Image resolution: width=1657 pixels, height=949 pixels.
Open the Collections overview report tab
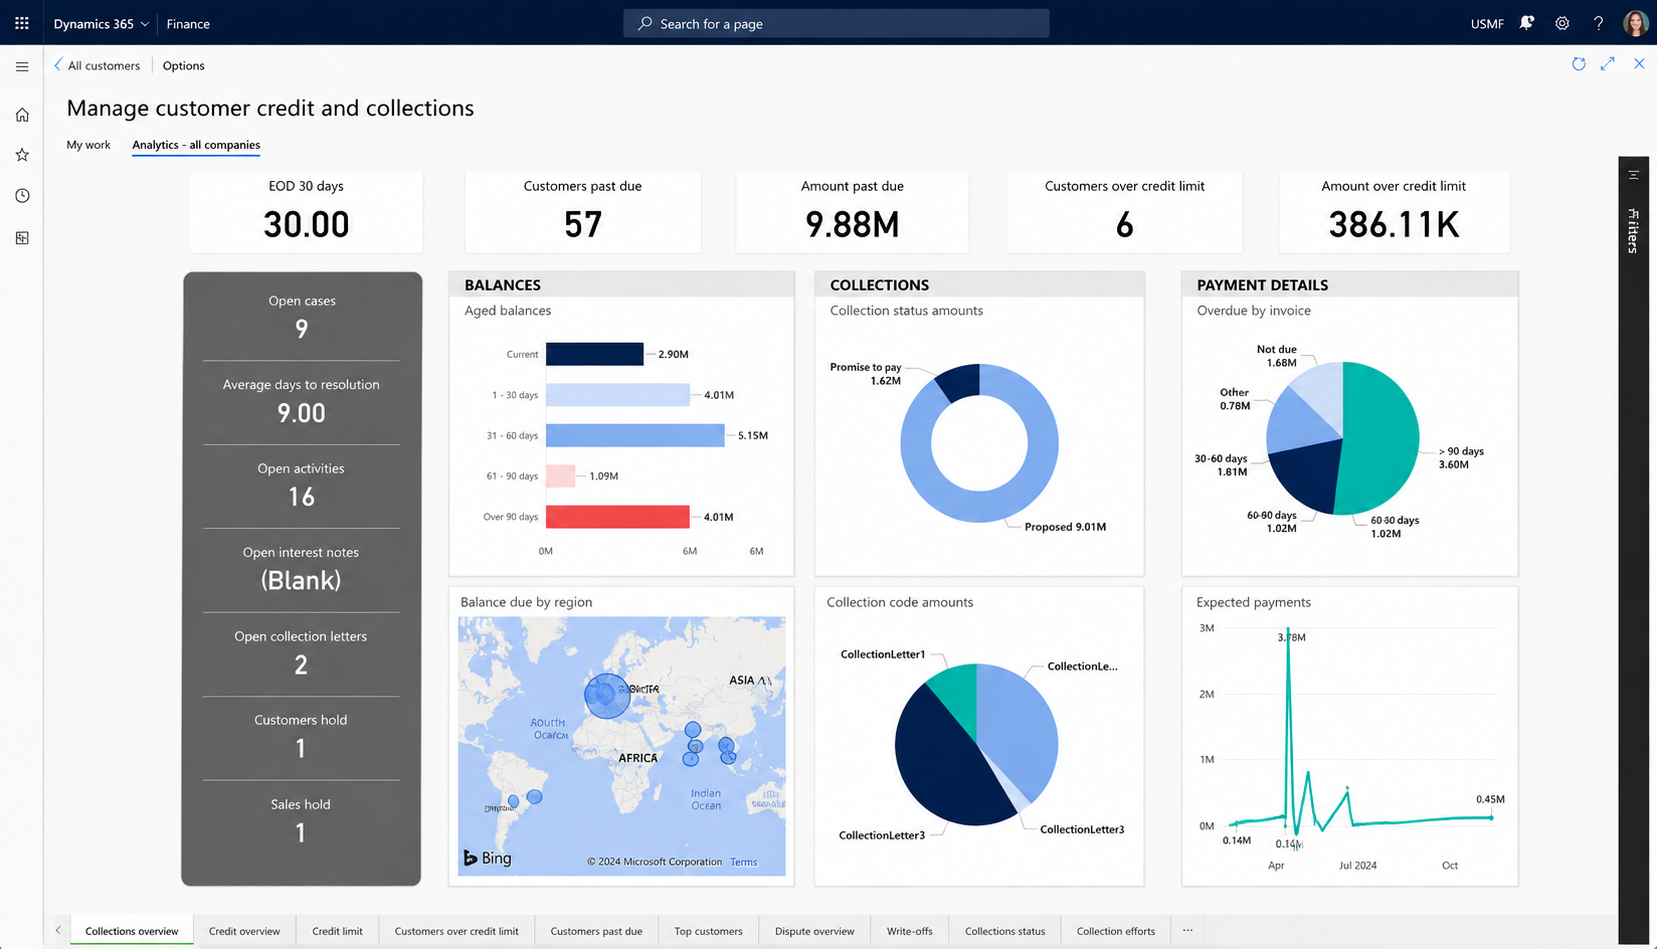[x=132, y=931]
